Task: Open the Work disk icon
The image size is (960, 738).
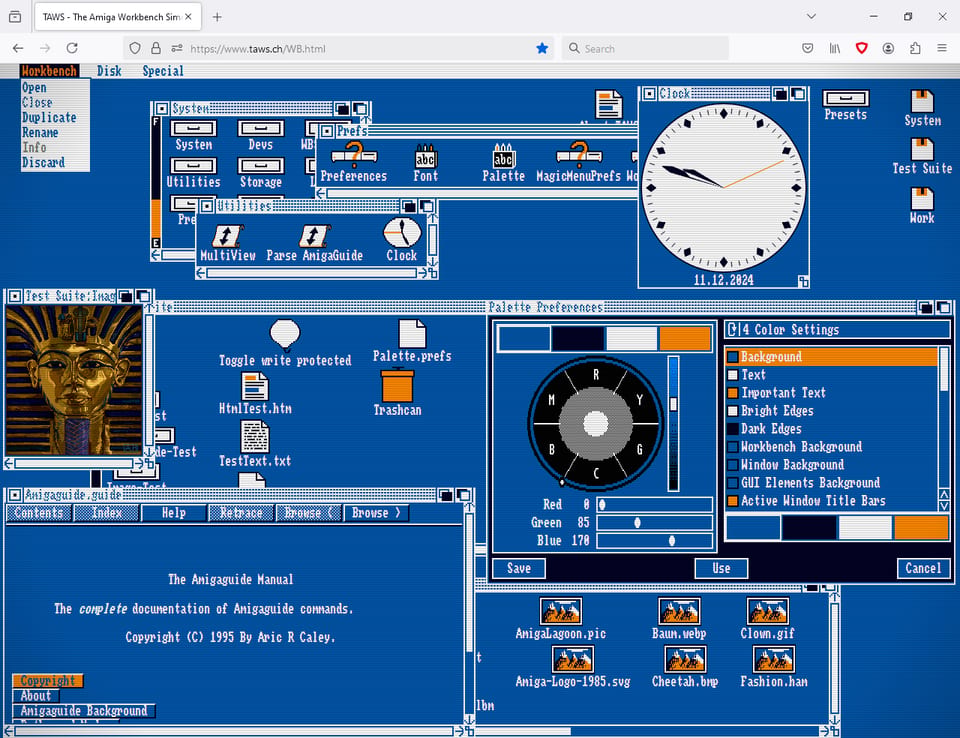Action: pos(922,206)
